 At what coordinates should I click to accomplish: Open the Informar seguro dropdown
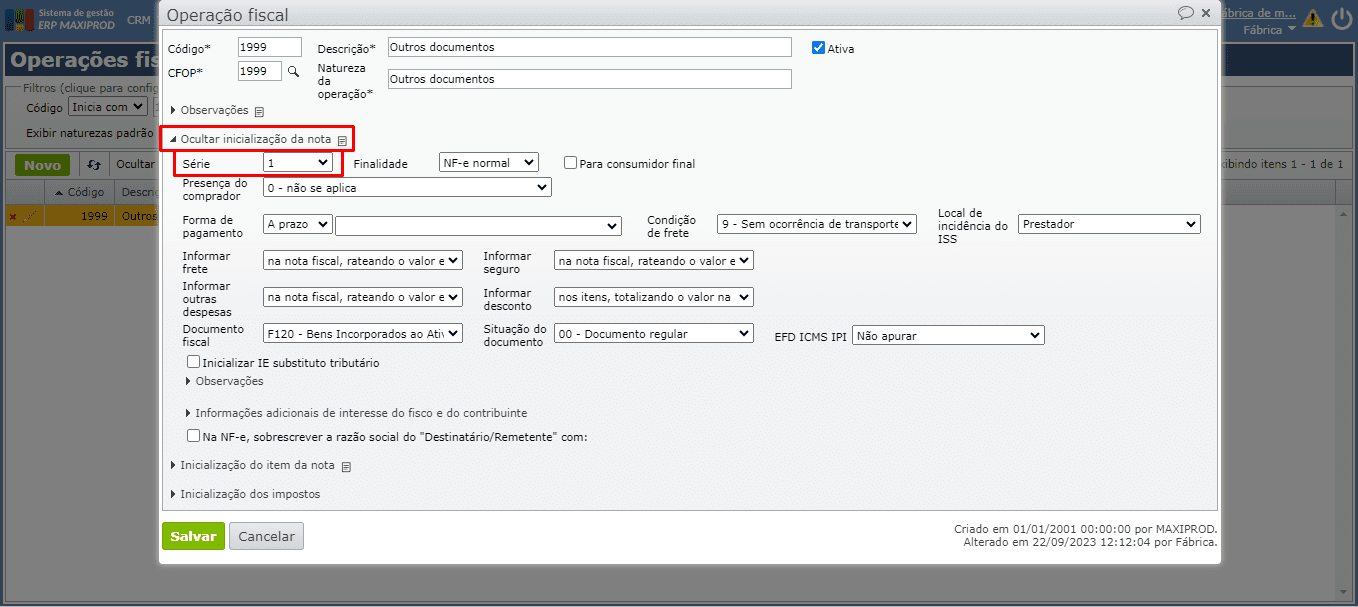pos(653,260)
